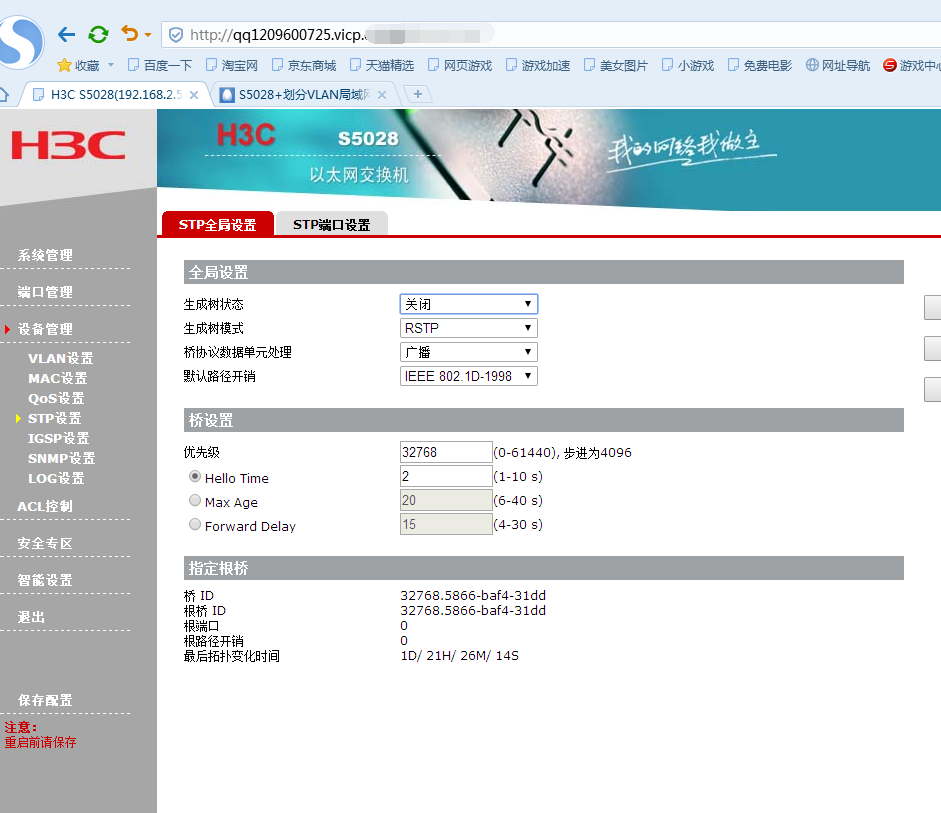
Task: Open IGSP设置 in sidebar
Action: pos(58,438)
